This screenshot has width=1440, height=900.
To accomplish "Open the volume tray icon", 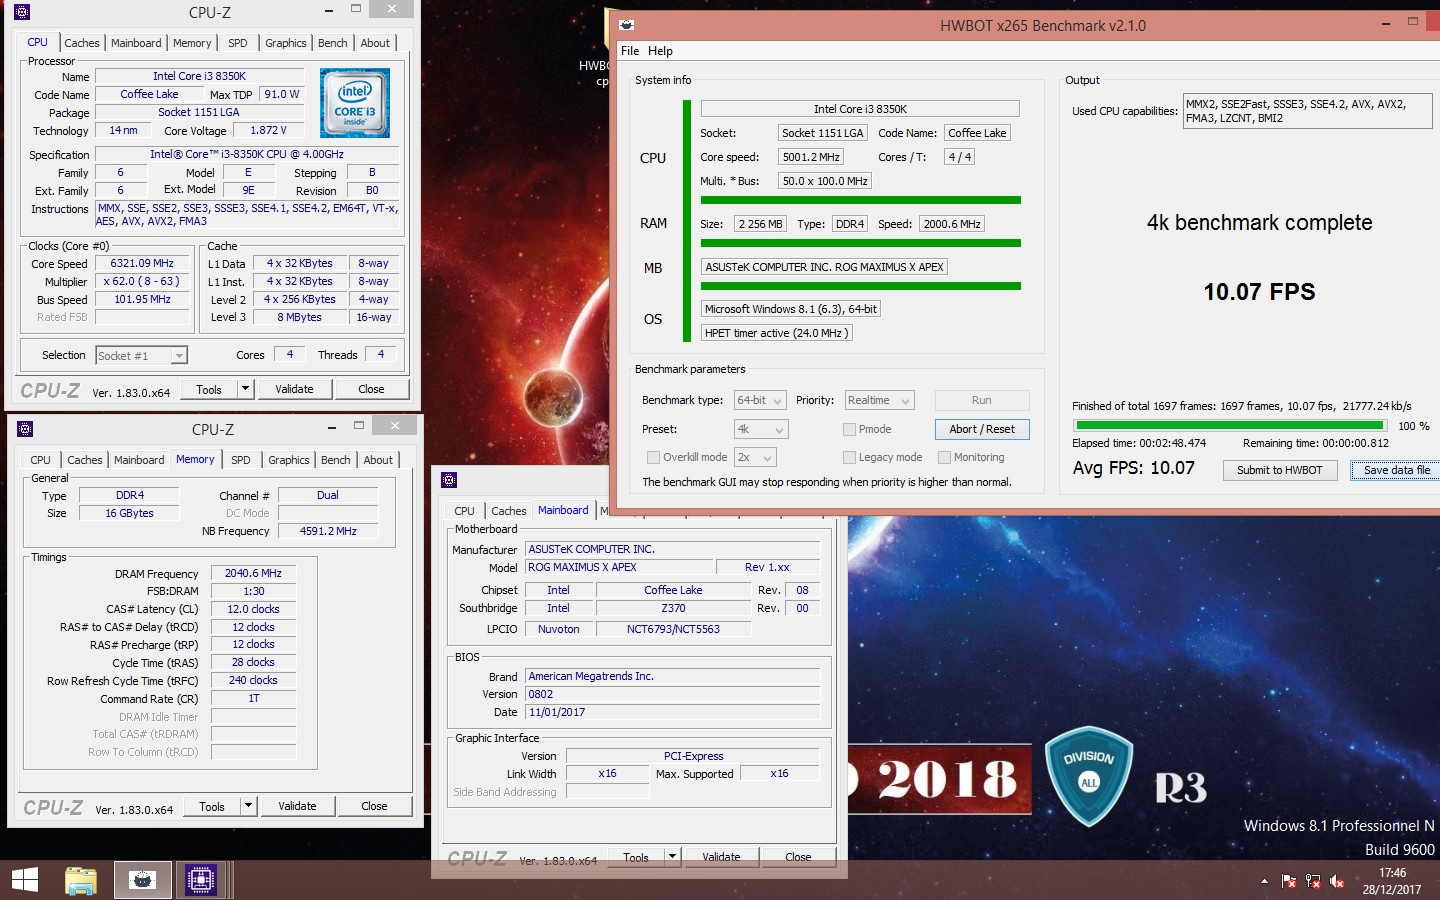I will (x=1337, y=881).
